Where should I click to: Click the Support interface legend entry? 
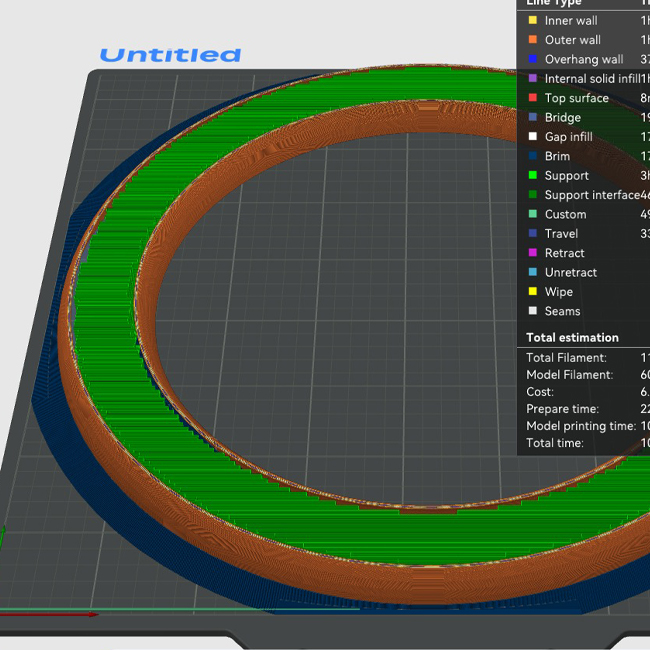click(591, 195)
